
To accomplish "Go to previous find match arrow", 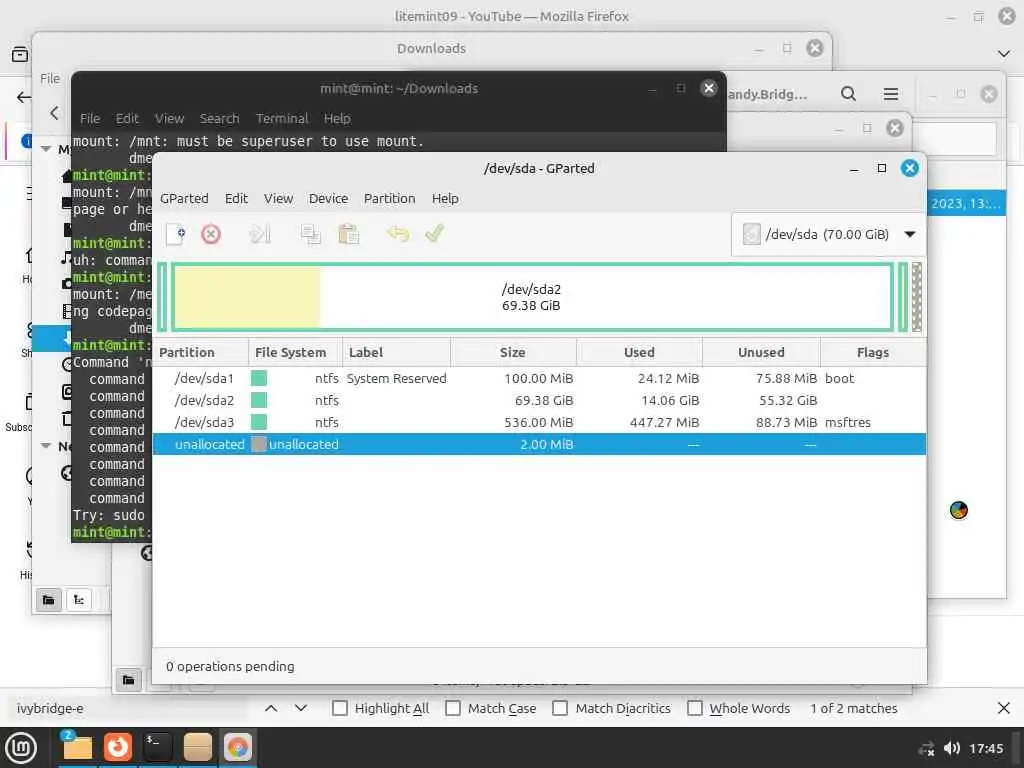I will pos(271,708).
